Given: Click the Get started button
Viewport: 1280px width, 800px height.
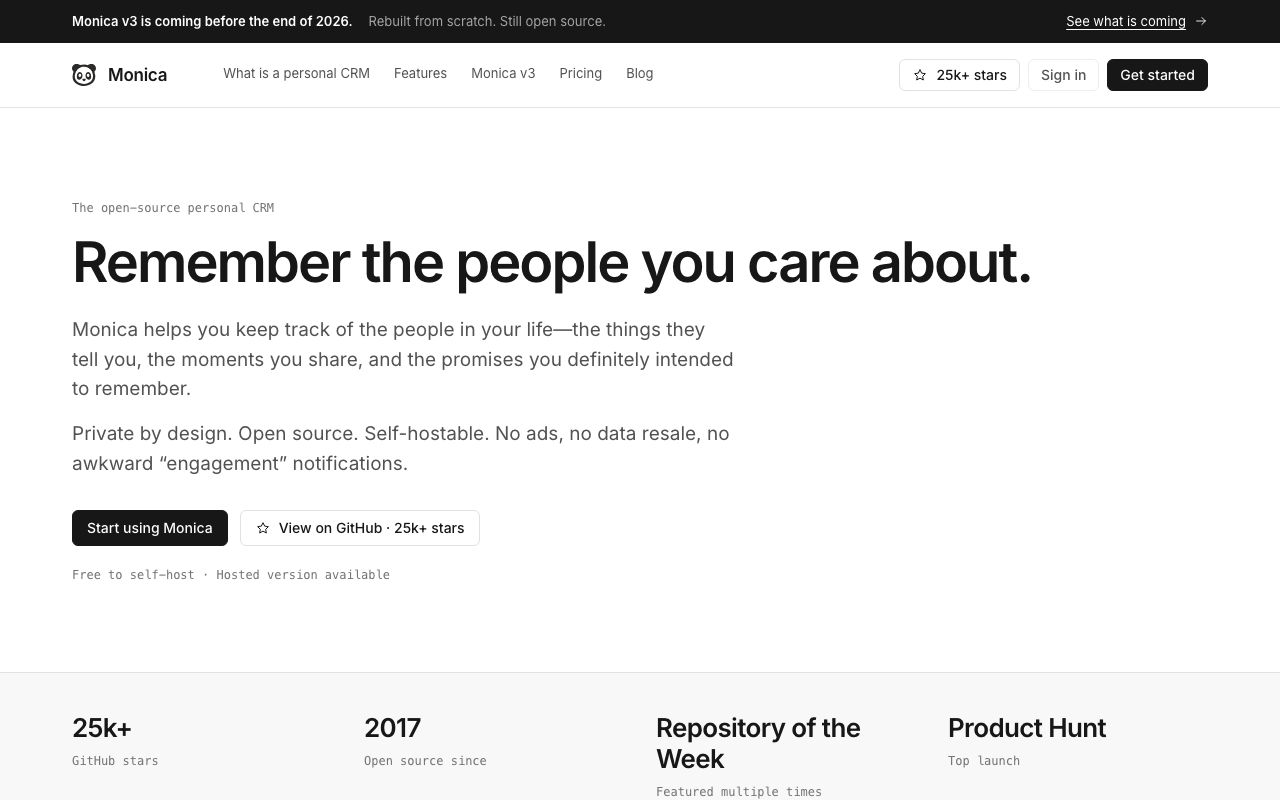Looking at the screenshot, I should pyautogui.click(x=1157, y=75).
